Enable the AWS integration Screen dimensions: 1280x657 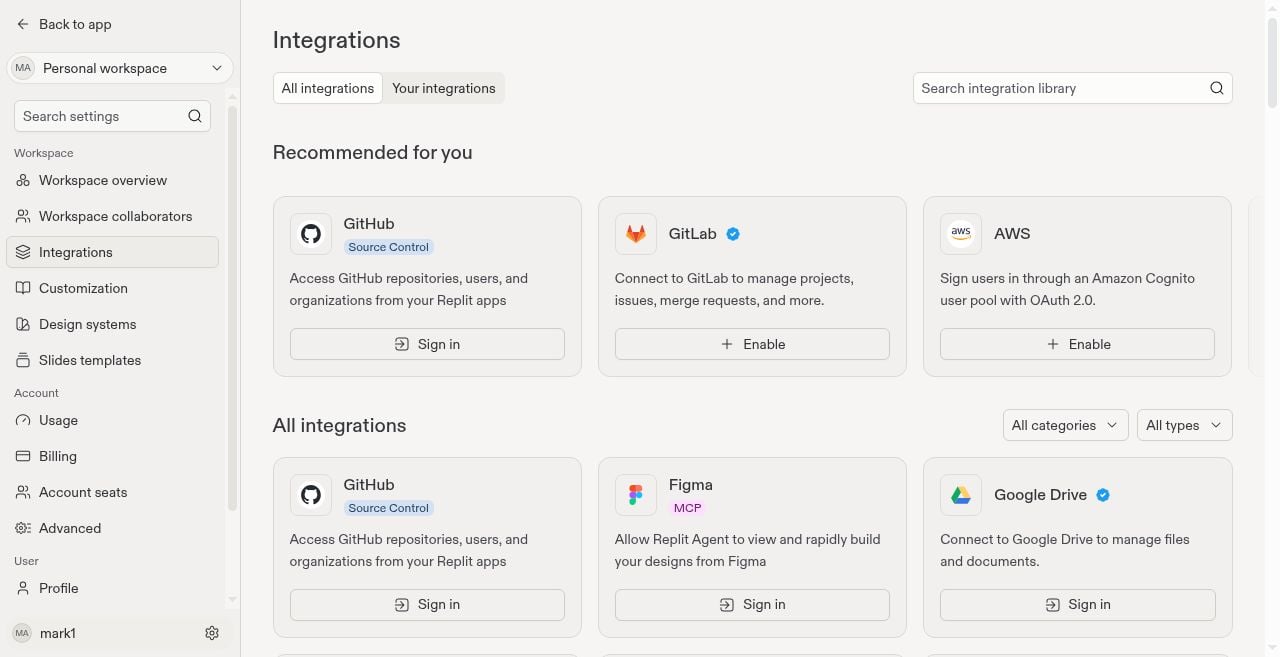(x=1077, y=344)
